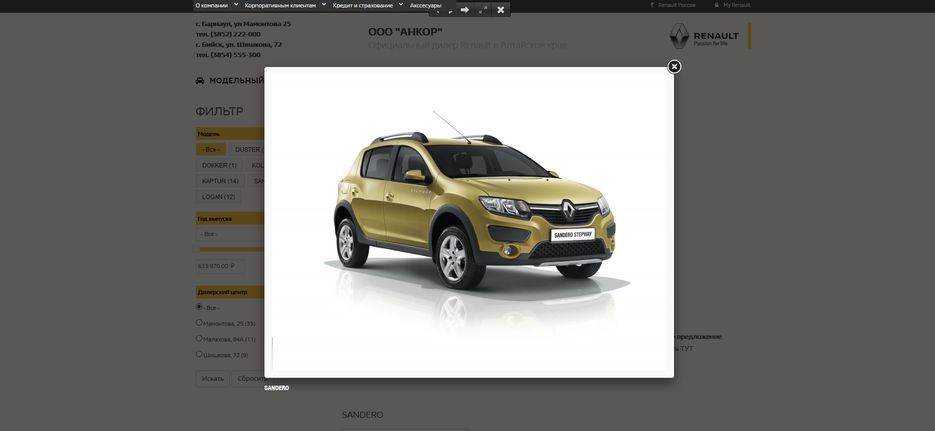Expand image using diagonal arrows icon
935x431 pixels.
coord(483,10)
